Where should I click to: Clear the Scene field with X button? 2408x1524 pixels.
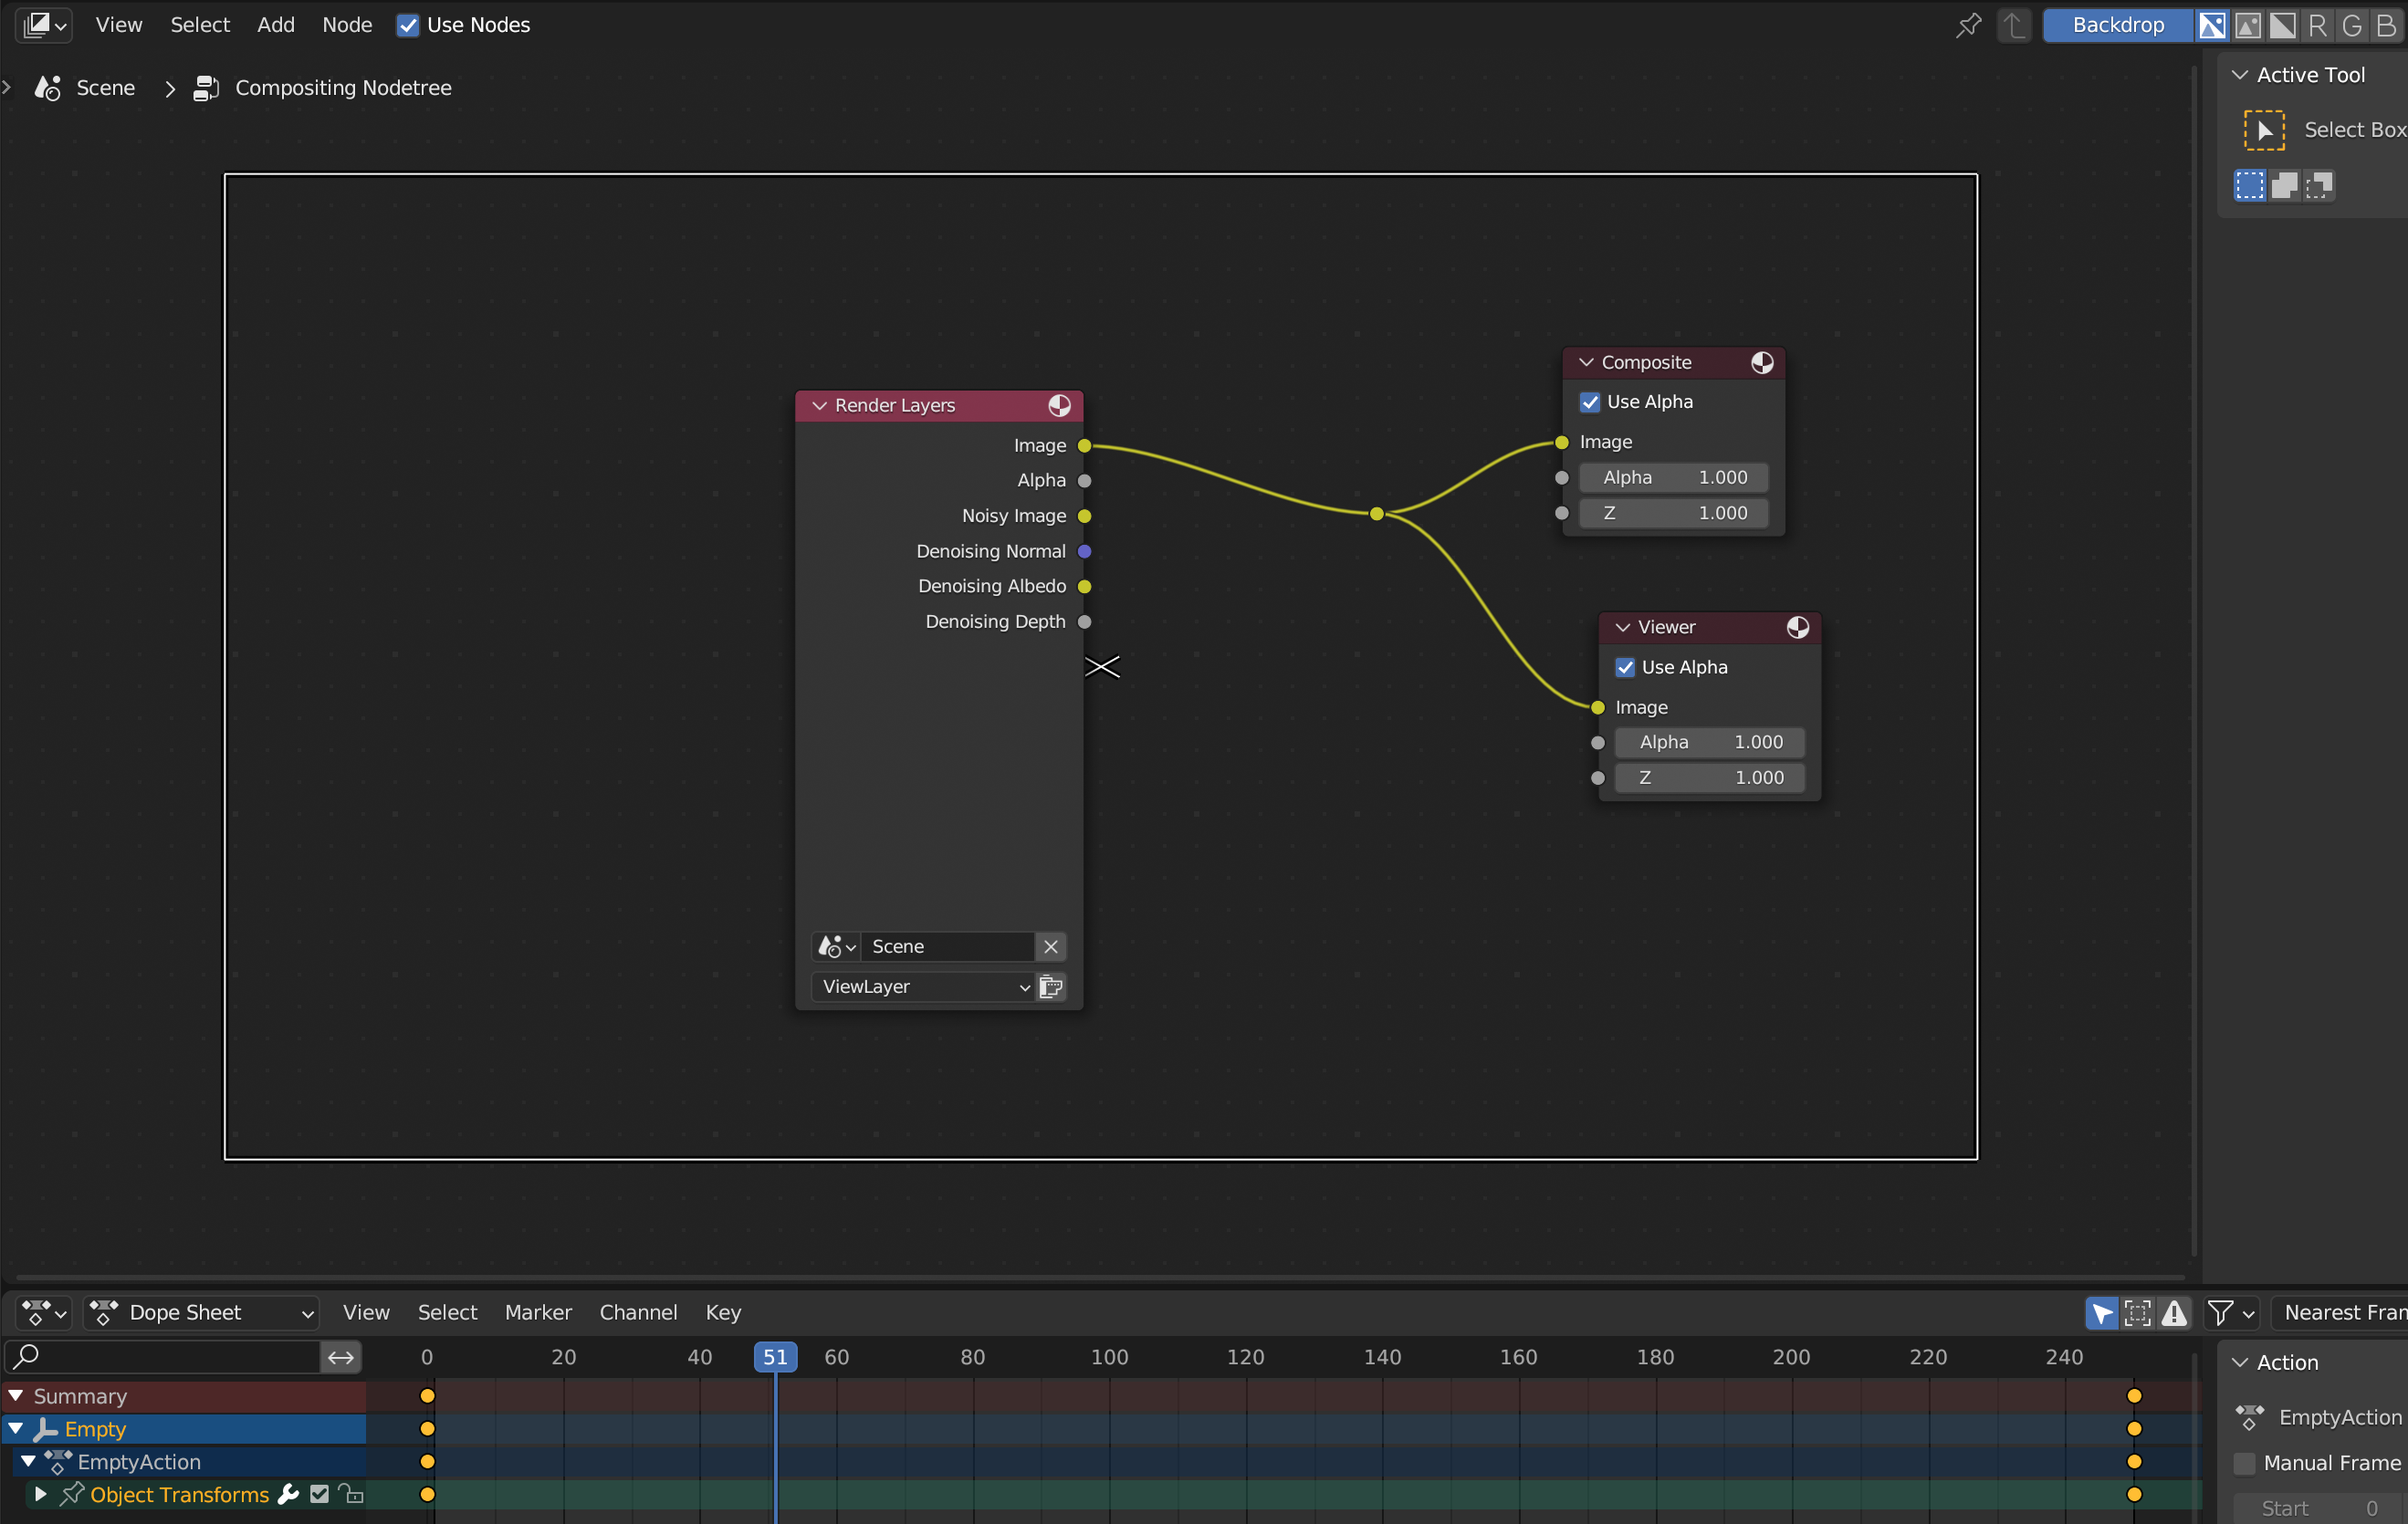pos(1050,946)
